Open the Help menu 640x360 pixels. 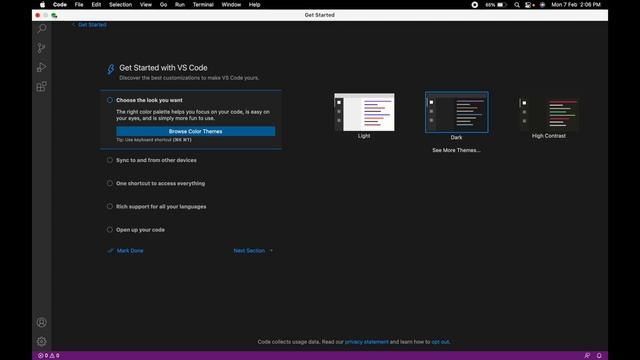coord(254,4)
